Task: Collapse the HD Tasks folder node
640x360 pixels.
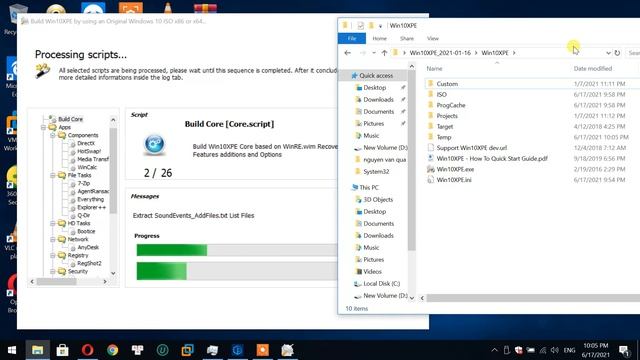Action: pyautogui.click(x=53, y=223)
